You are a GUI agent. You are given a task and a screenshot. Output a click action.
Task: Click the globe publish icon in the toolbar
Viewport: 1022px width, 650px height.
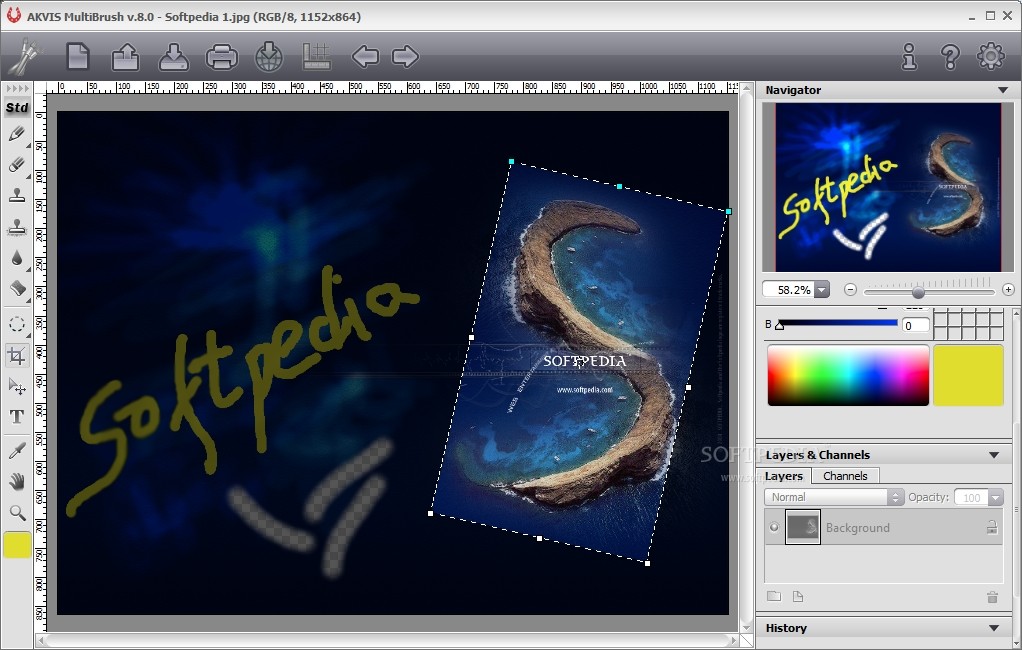pos(269,56)
